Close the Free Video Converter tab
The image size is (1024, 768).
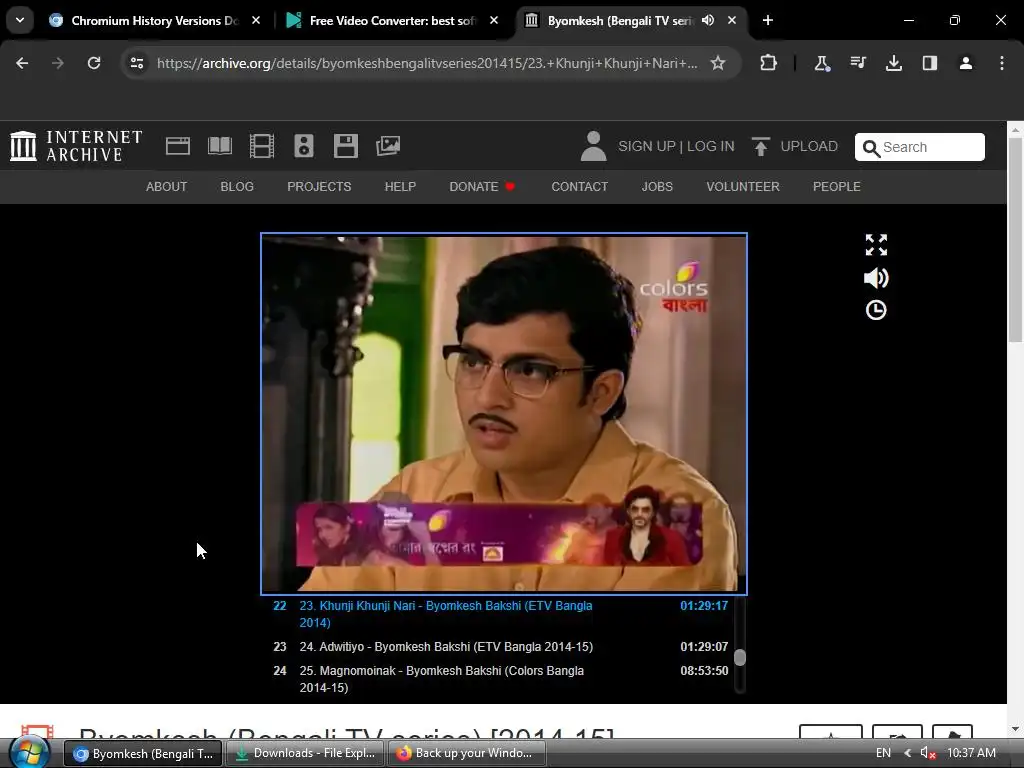(x=494, y=20)
